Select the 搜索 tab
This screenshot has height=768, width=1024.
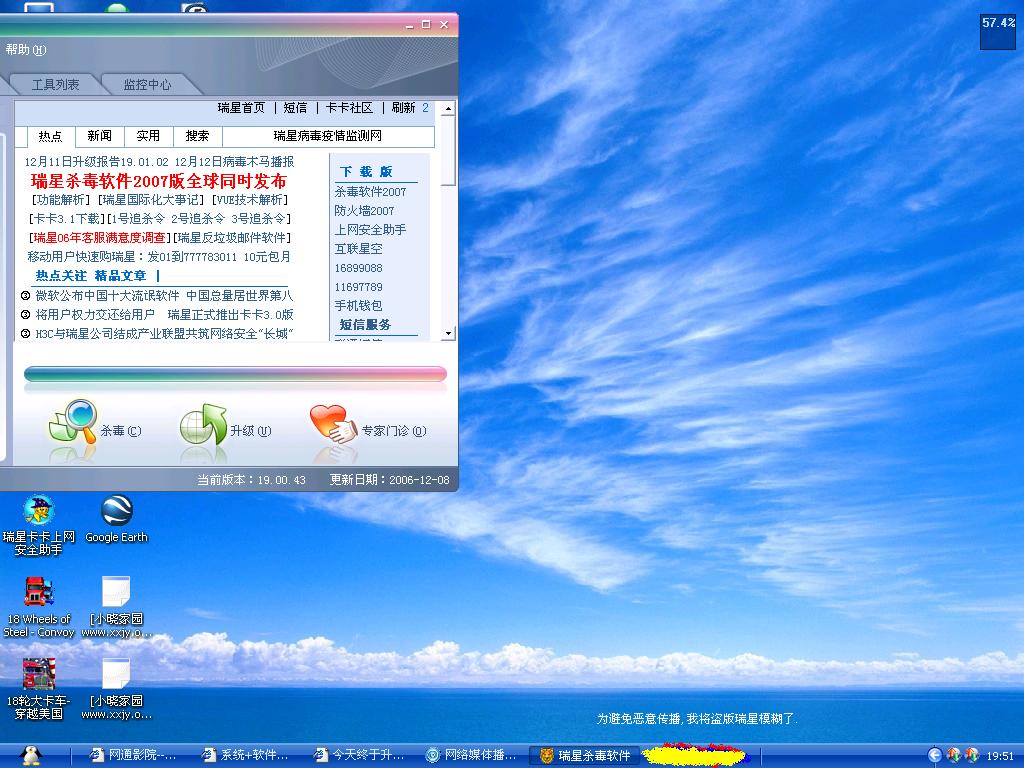(197, 136)
